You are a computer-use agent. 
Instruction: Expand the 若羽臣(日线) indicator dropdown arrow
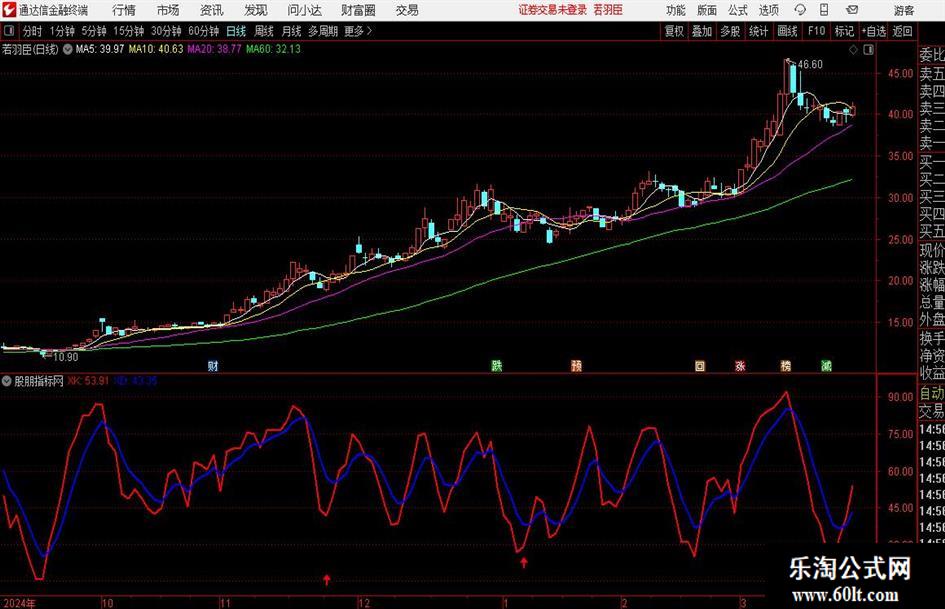(68, 49)
